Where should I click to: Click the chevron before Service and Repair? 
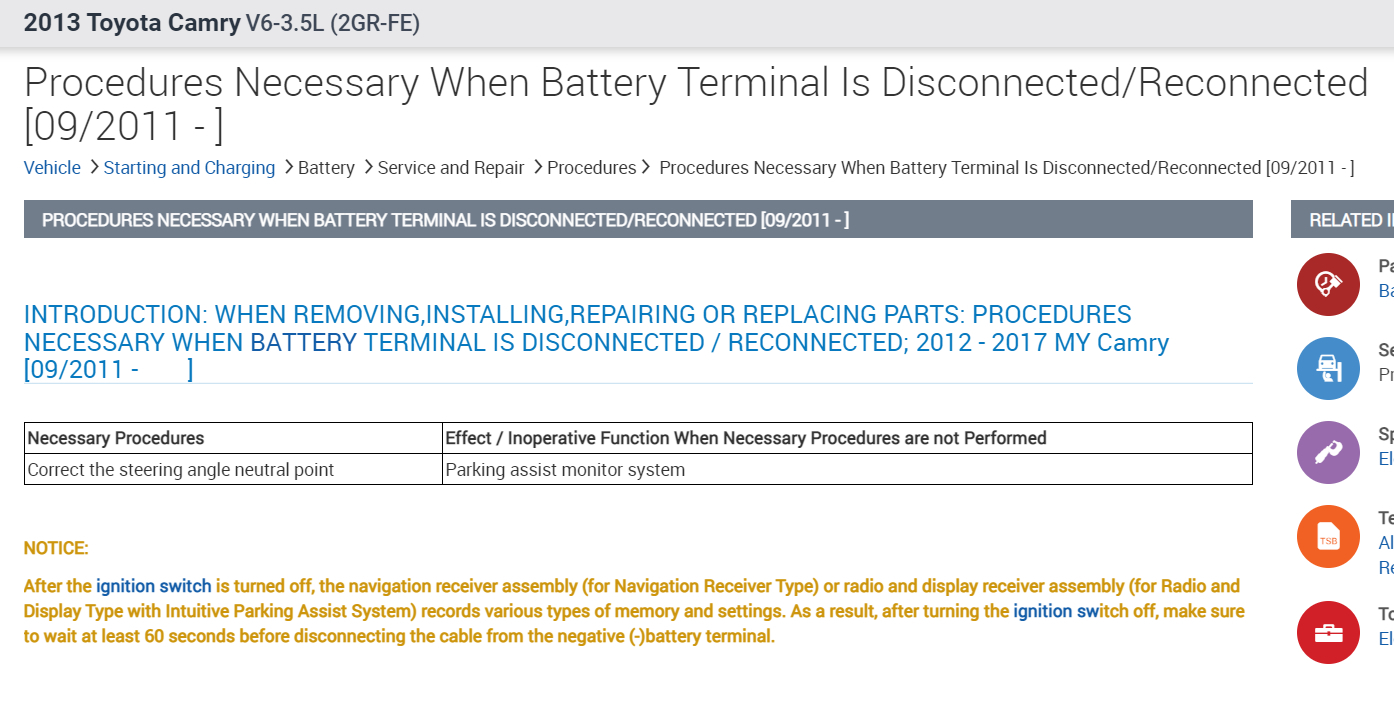pyautogui.click(x=368, y=167)
